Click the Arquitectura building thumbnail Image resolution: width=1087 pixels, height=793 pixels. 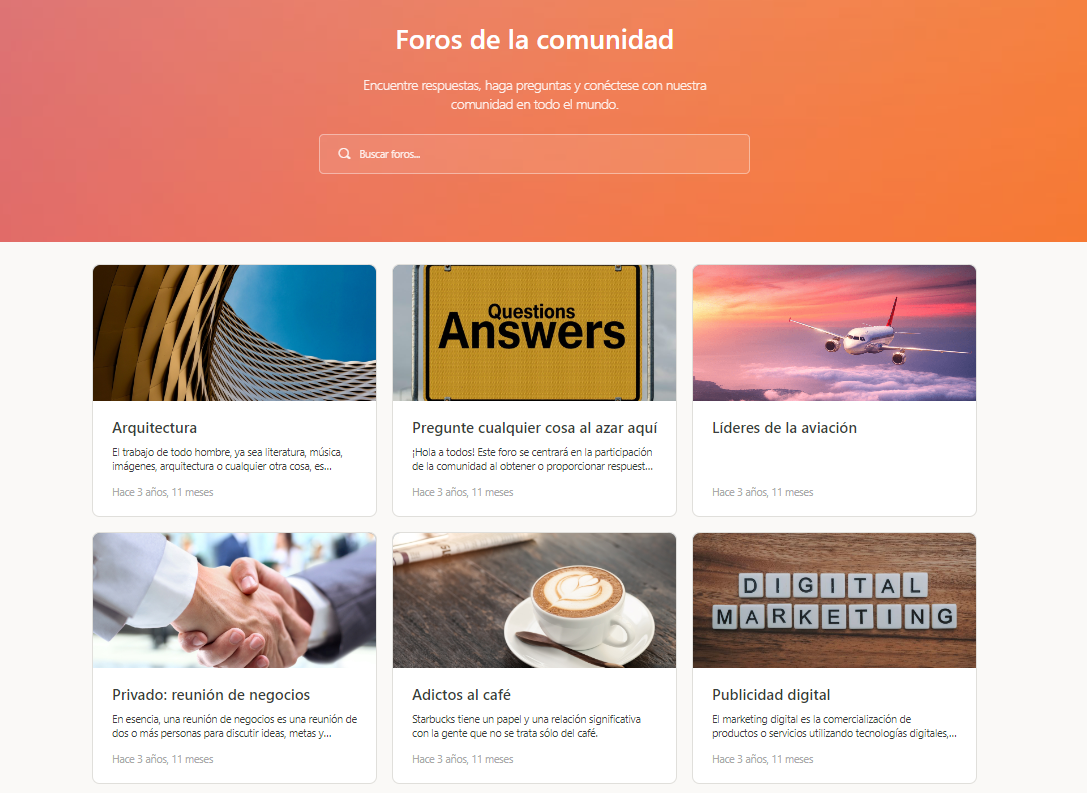[234, 333]
